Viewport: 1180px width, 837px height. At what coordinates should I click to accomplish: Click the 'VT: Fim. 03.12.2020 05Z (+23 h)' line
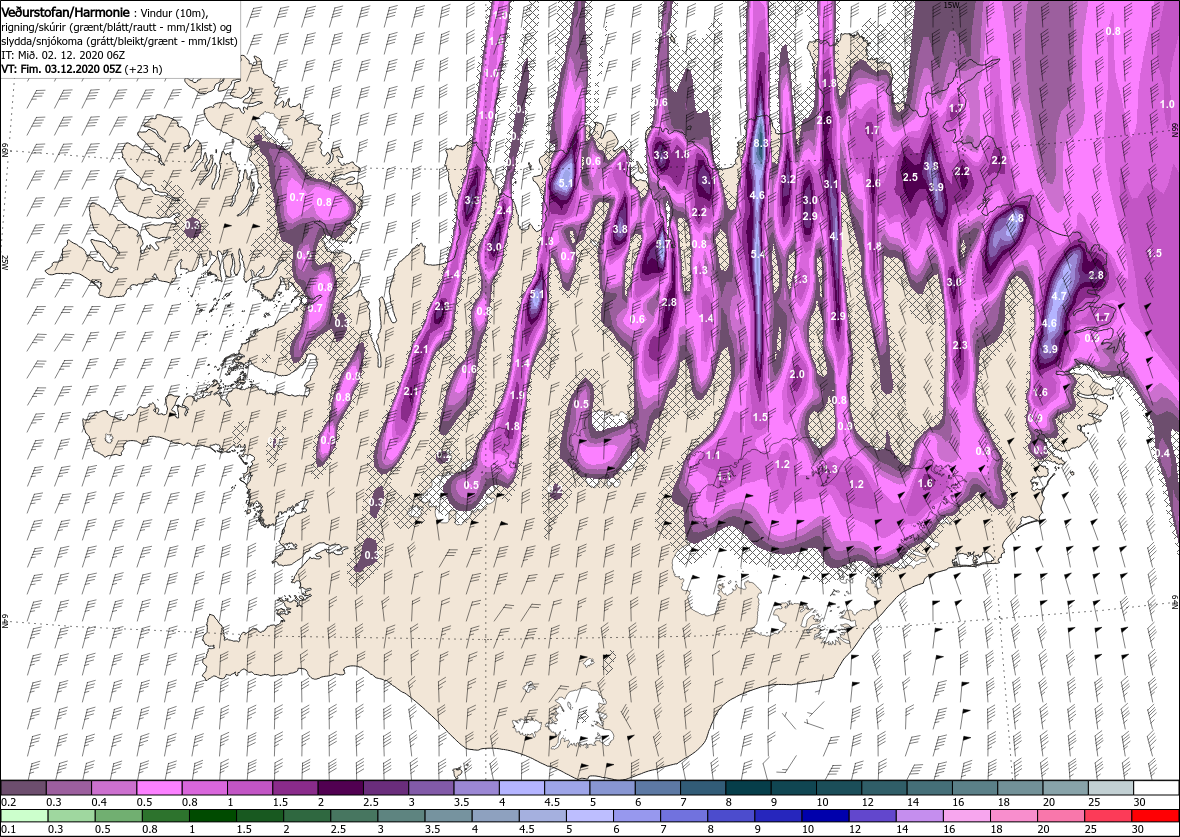(81, 68)
